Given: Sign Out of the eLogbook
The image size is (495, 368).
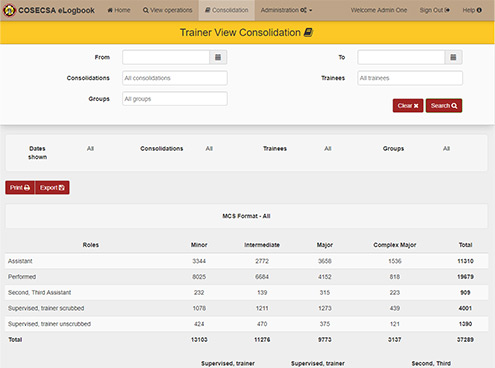Looking at the screenshot, I should tap(435, 10).
